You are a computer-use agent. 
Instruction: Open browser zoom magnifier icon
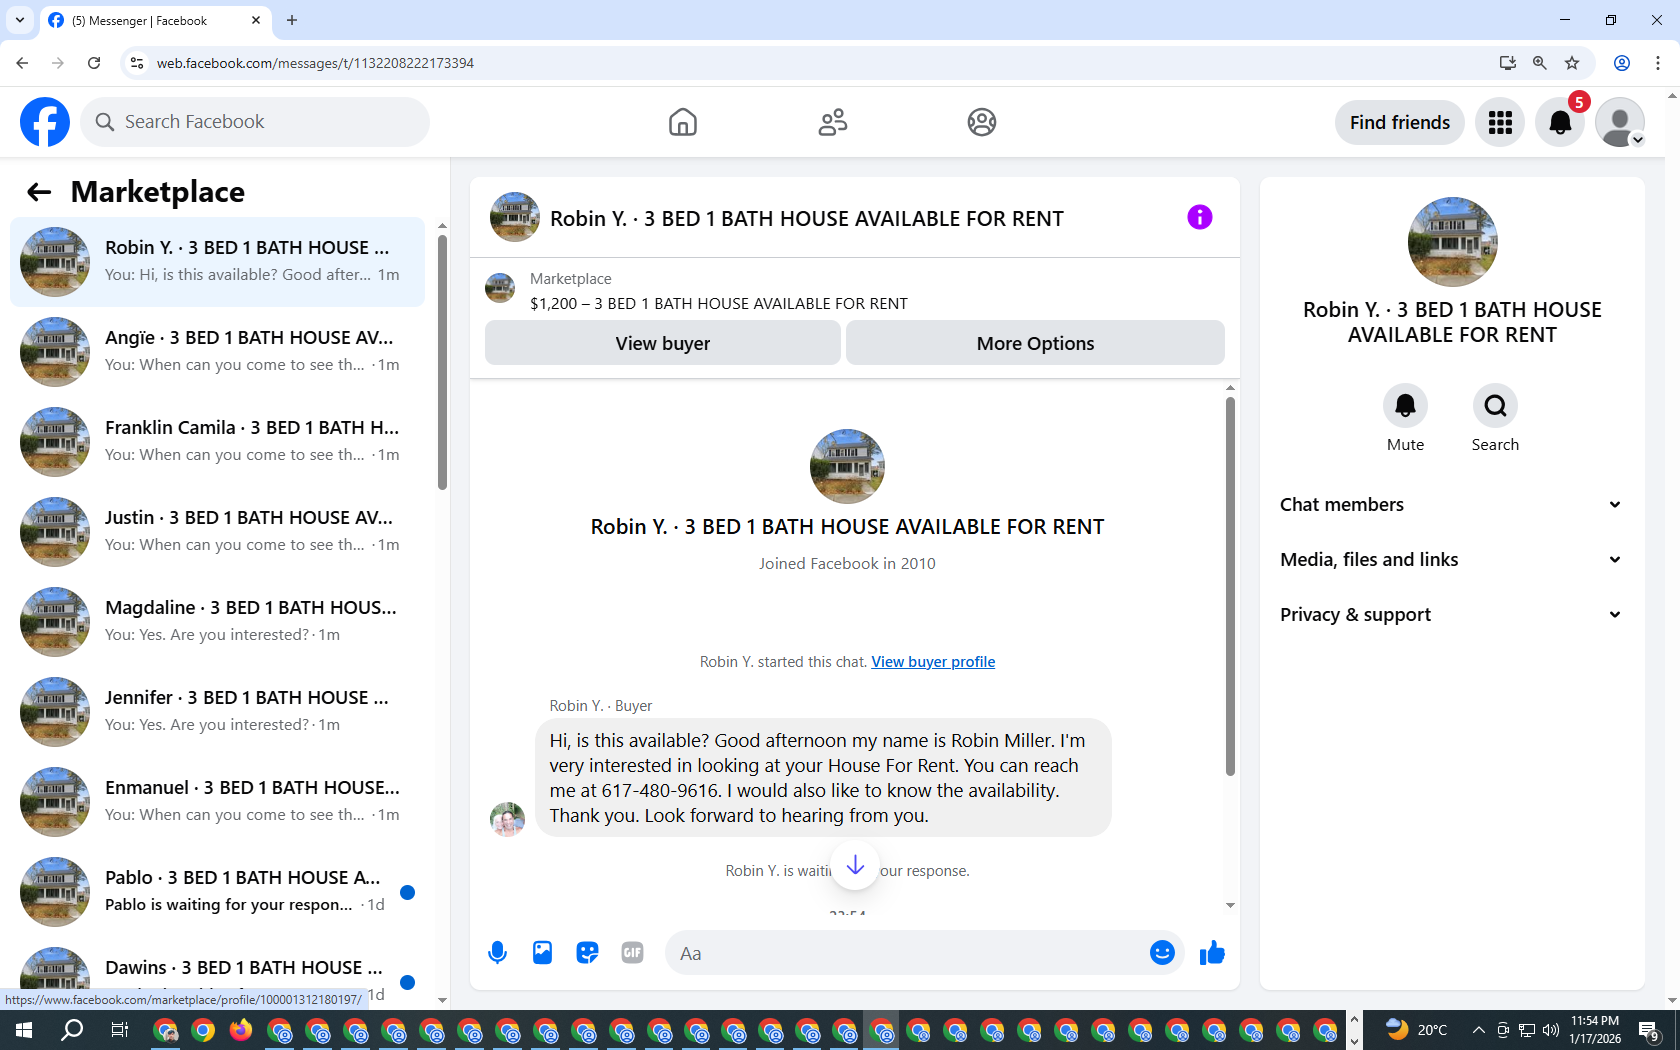(x=1540, y=63)
